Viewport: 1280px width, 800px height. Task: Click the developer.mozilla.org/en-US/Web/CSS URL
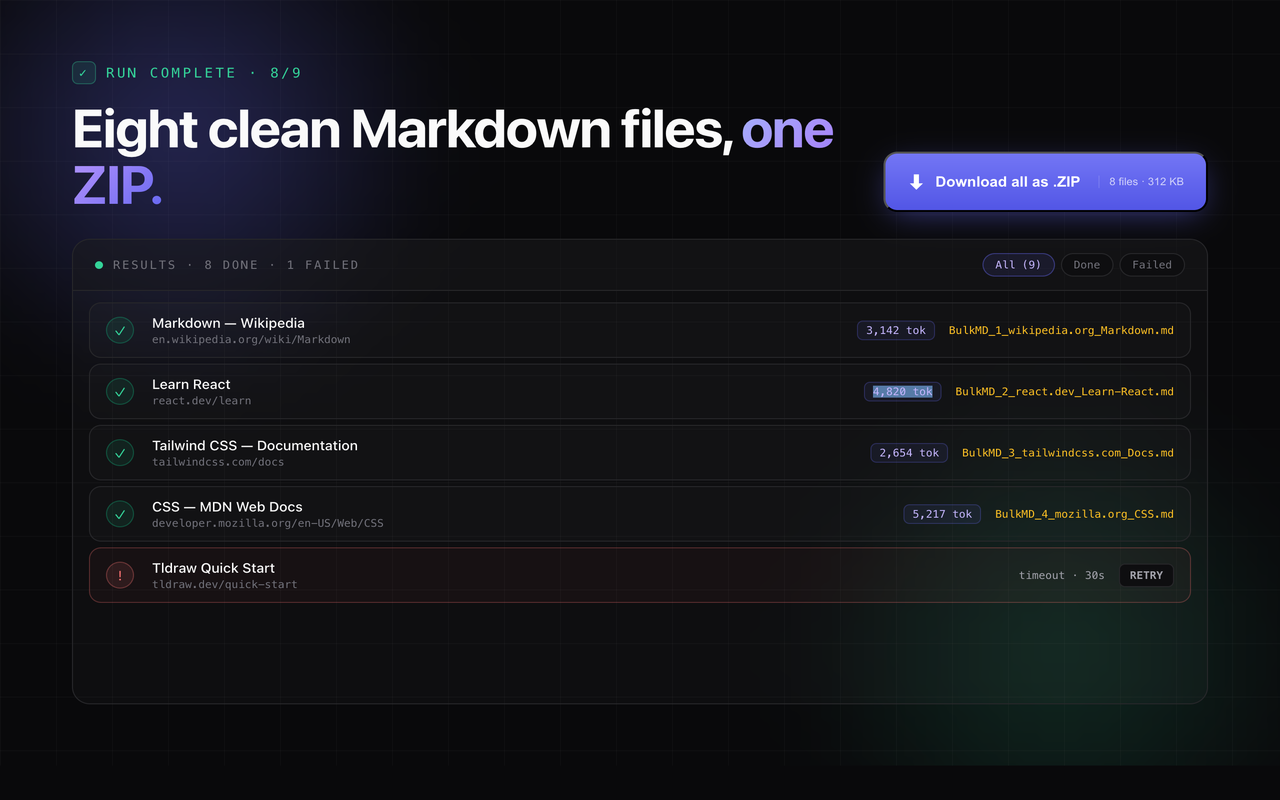268,523
